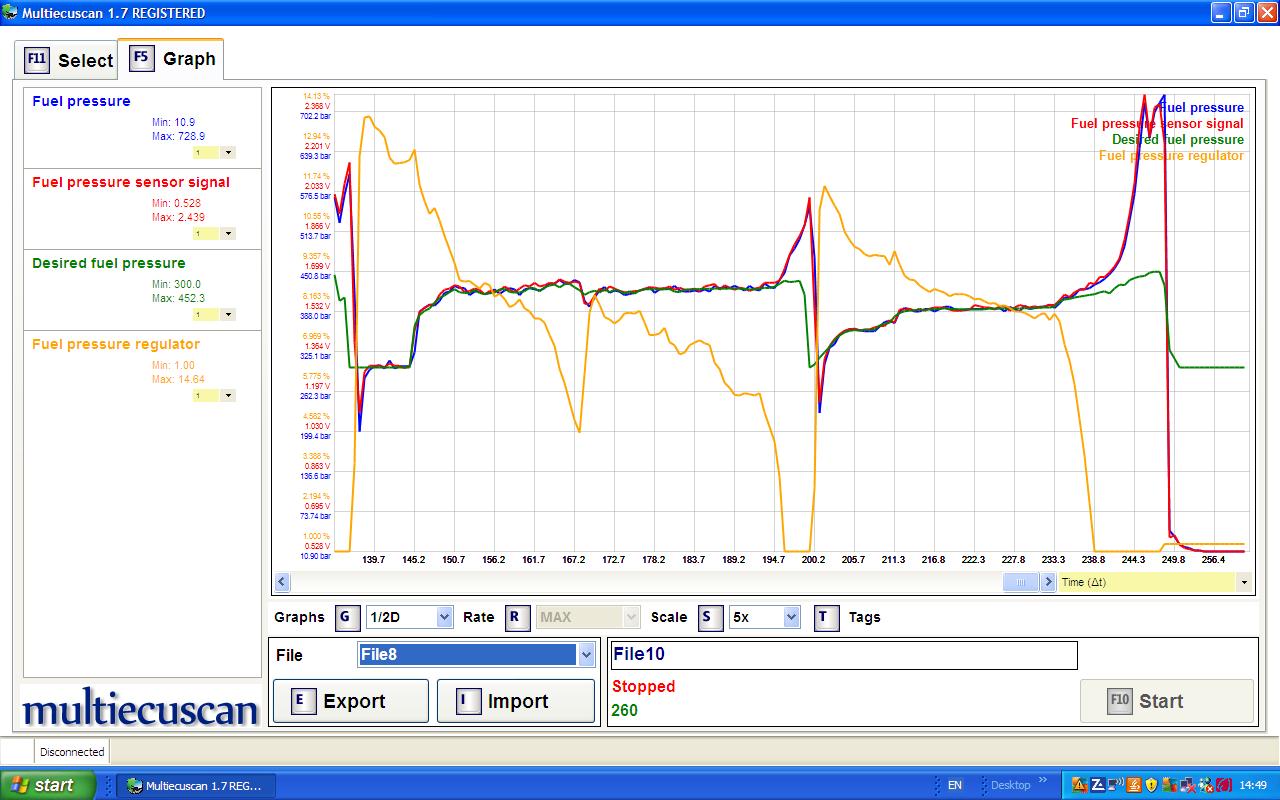Viewport: 1280px width, 800px height.
Task: Click the EN language indicator on the taskbar
Action: click(955, 786)
